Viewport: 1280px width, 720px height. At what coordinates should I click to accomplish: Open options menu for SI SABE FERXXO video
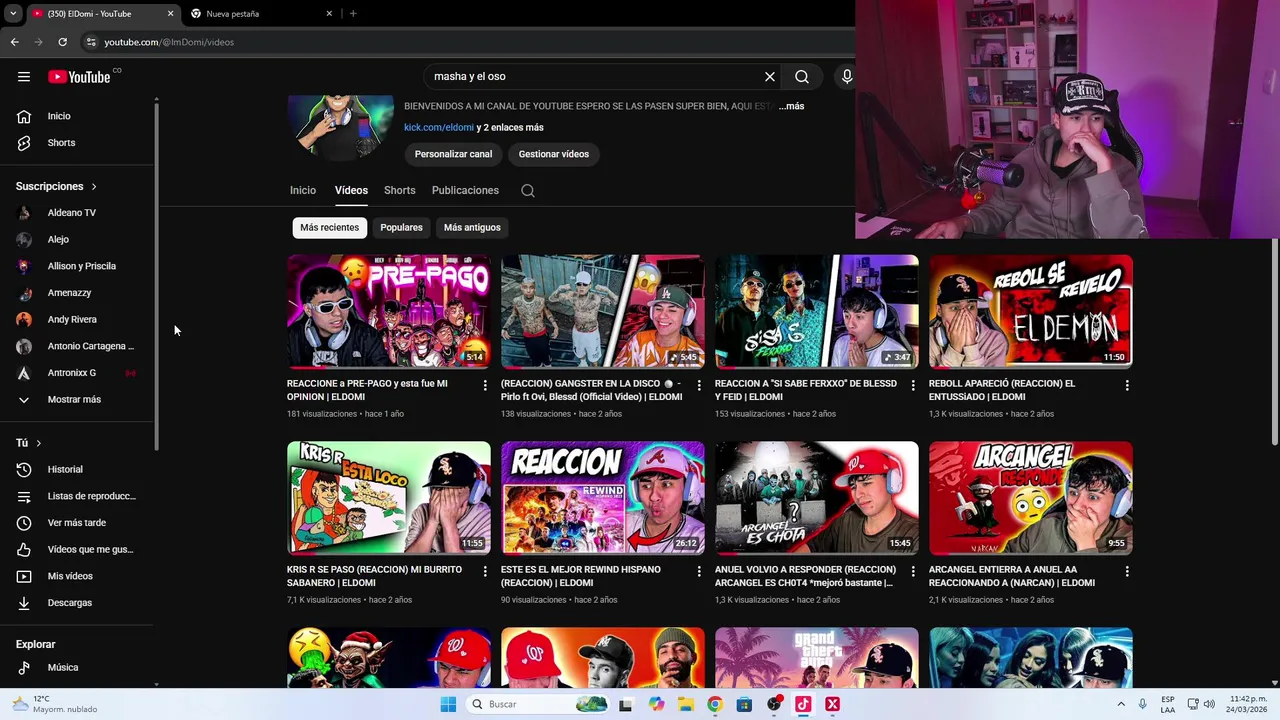point(913,385)
